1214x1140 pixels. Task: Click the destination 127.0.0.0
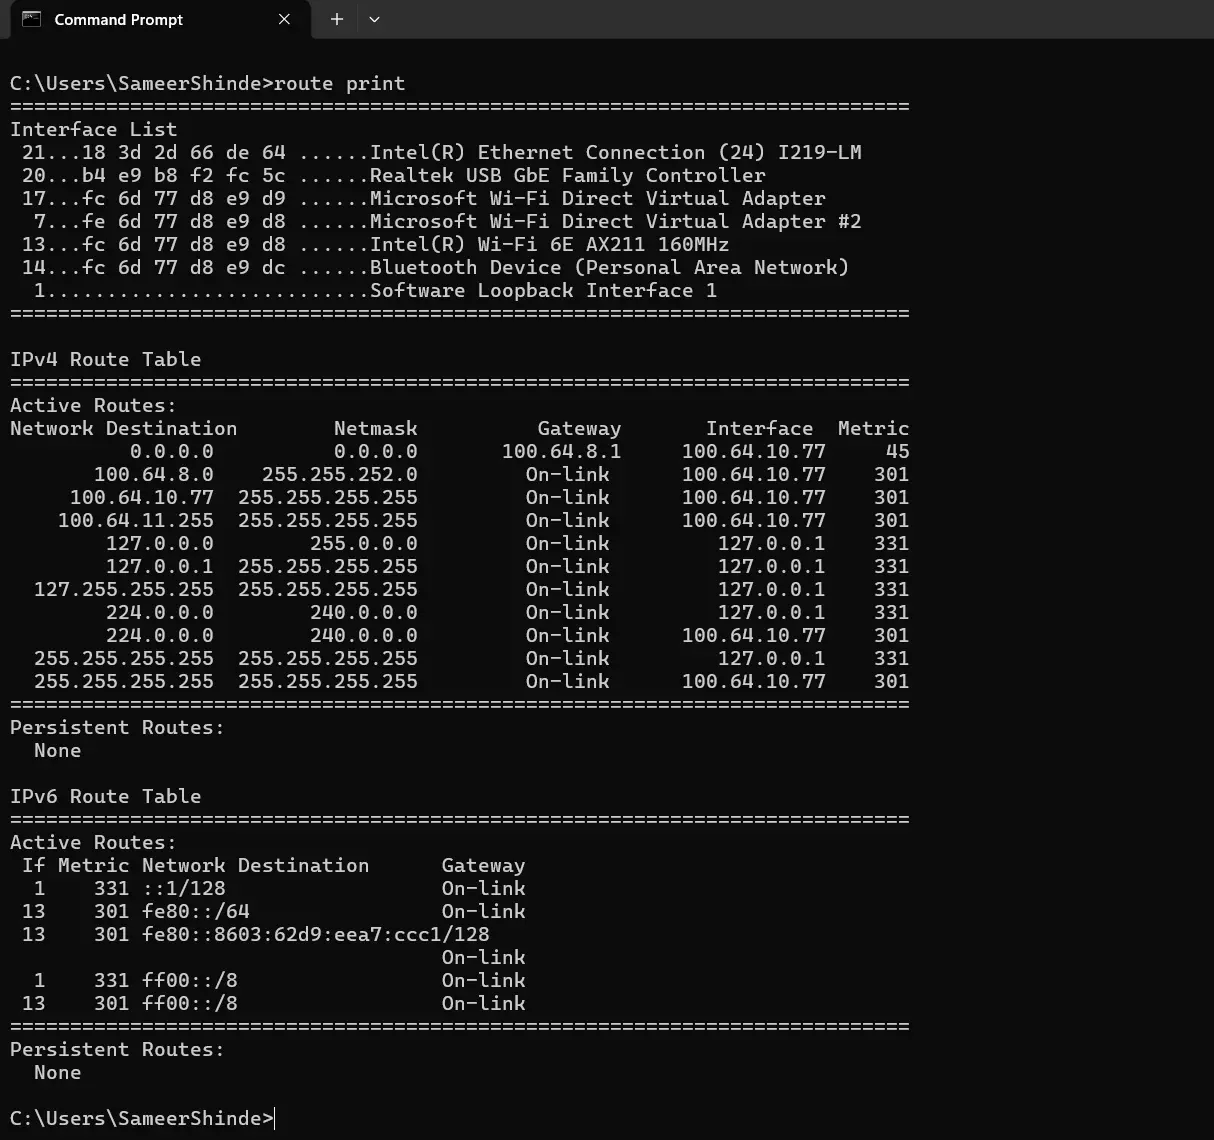click(x=160, y=543)
